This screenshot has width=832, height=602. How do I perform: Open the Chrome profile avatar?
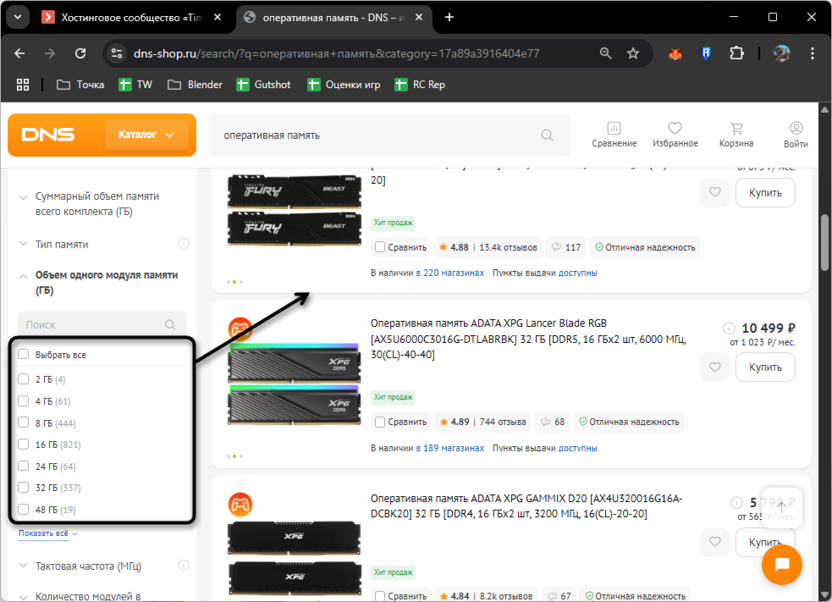tap(782, 54)
